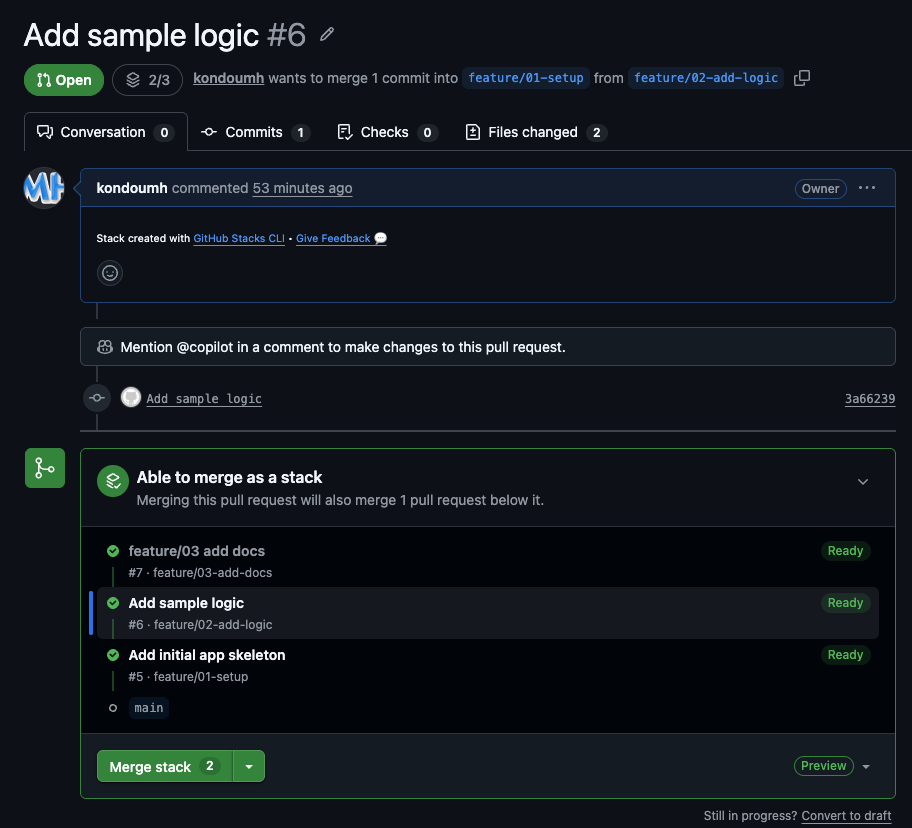
Task: Click the commit author avatar
Action: tap(131, 397)
